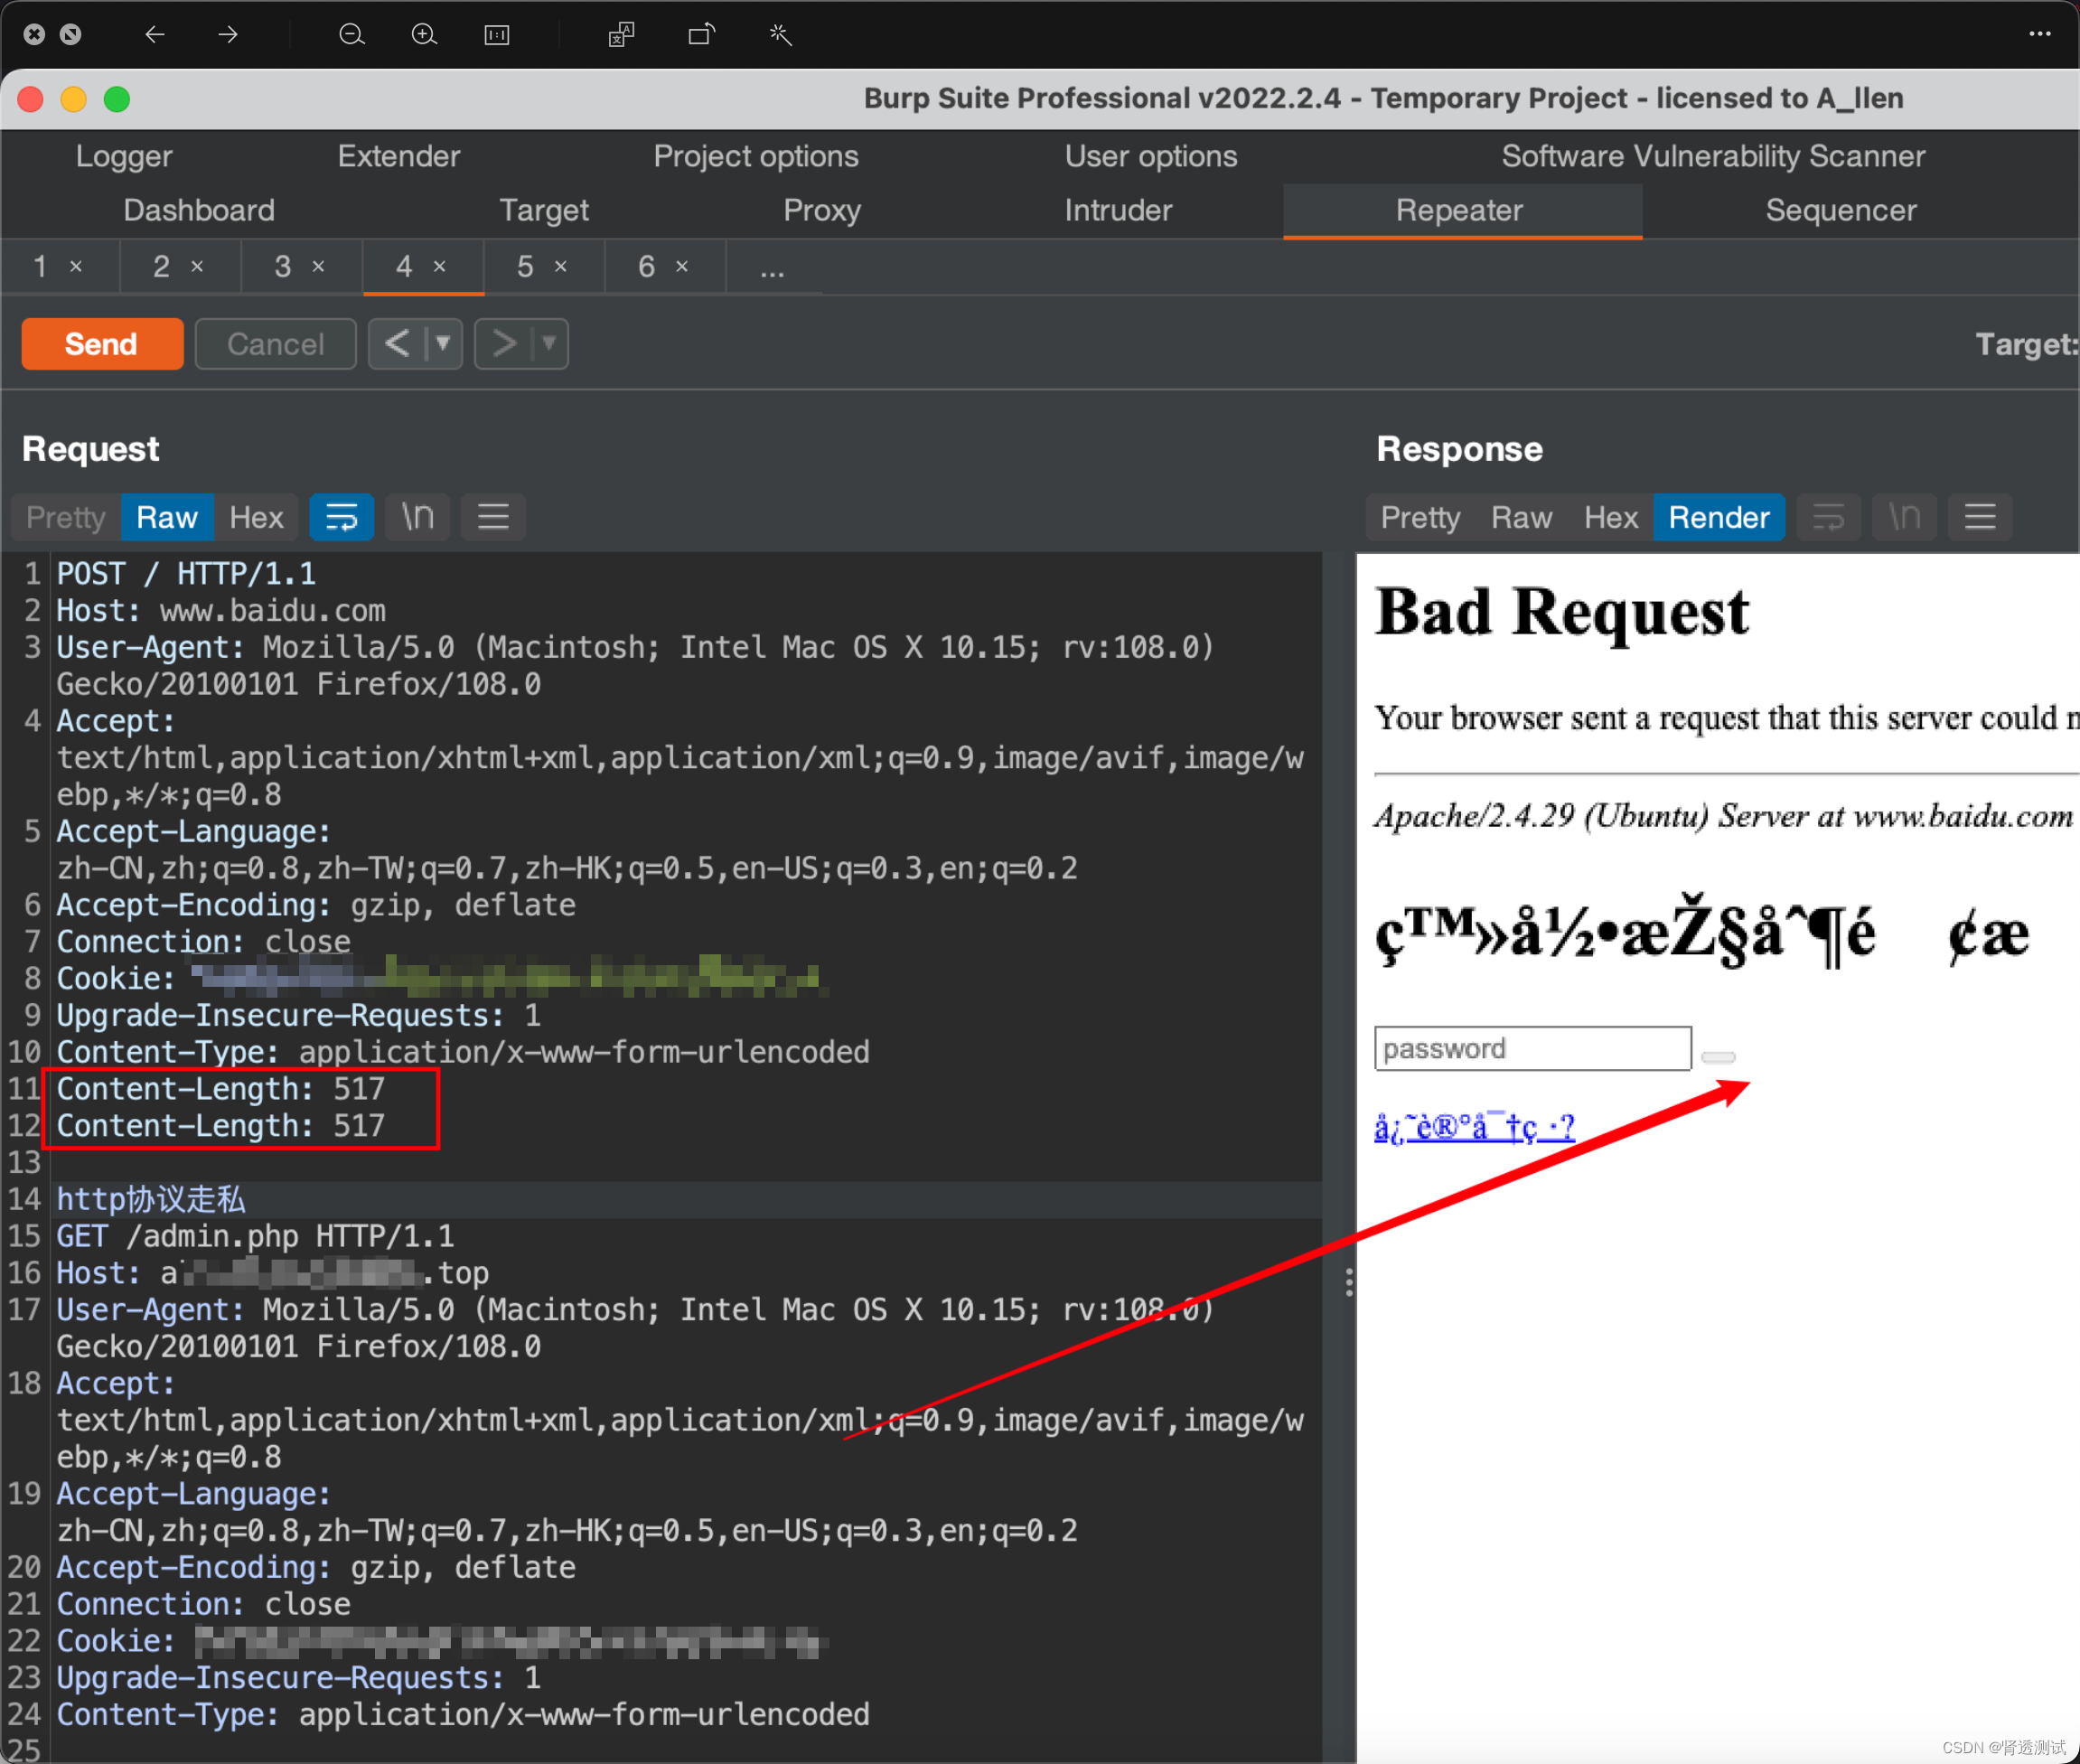
Task: Go to the next request in history
Action: (503, 344)
